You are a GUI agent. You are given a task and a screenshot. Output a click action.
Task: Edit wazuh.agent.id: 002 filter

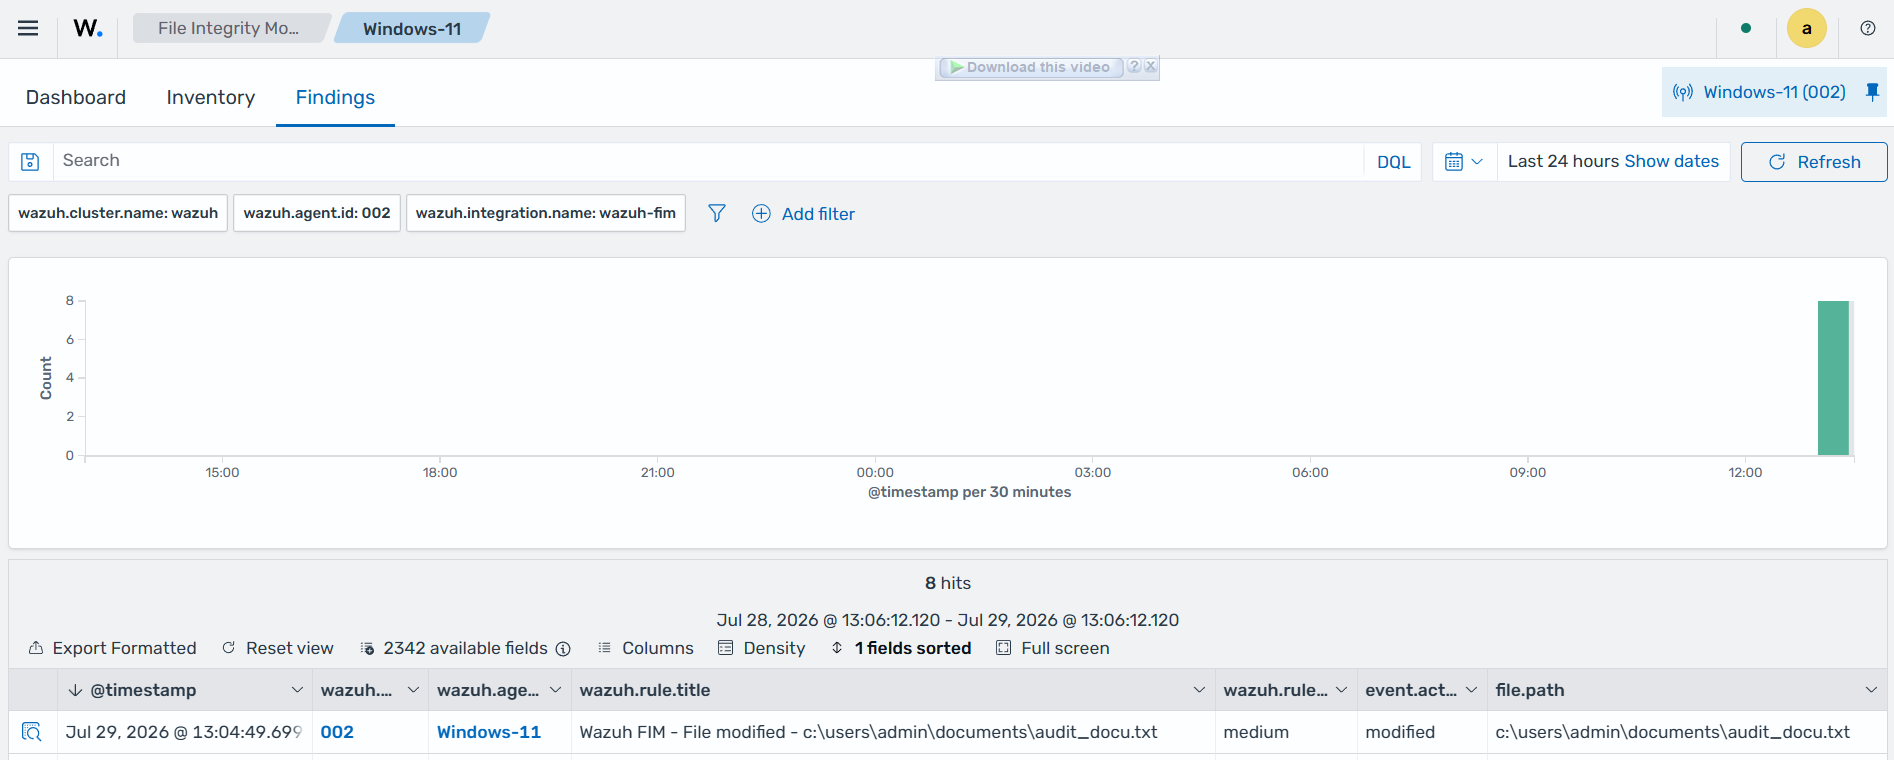pos(317,213)
